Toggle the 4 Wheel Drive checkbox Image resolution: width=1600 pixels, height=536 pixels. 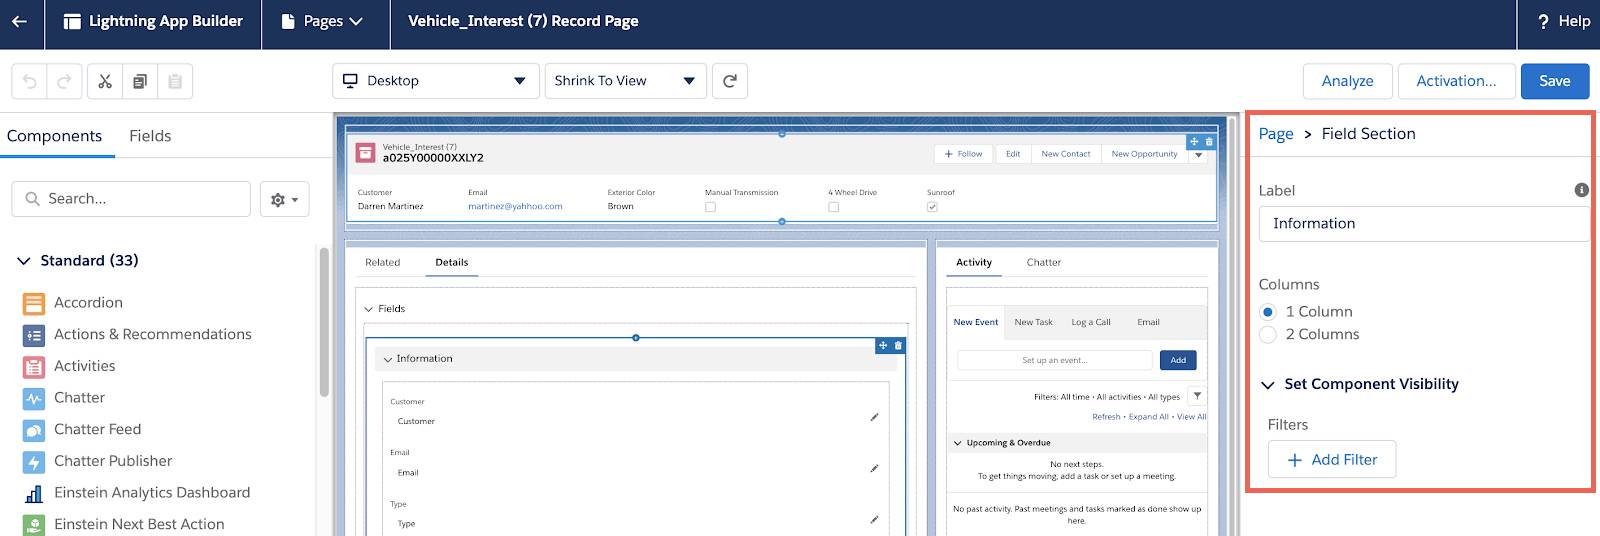(x=833, y=207)
